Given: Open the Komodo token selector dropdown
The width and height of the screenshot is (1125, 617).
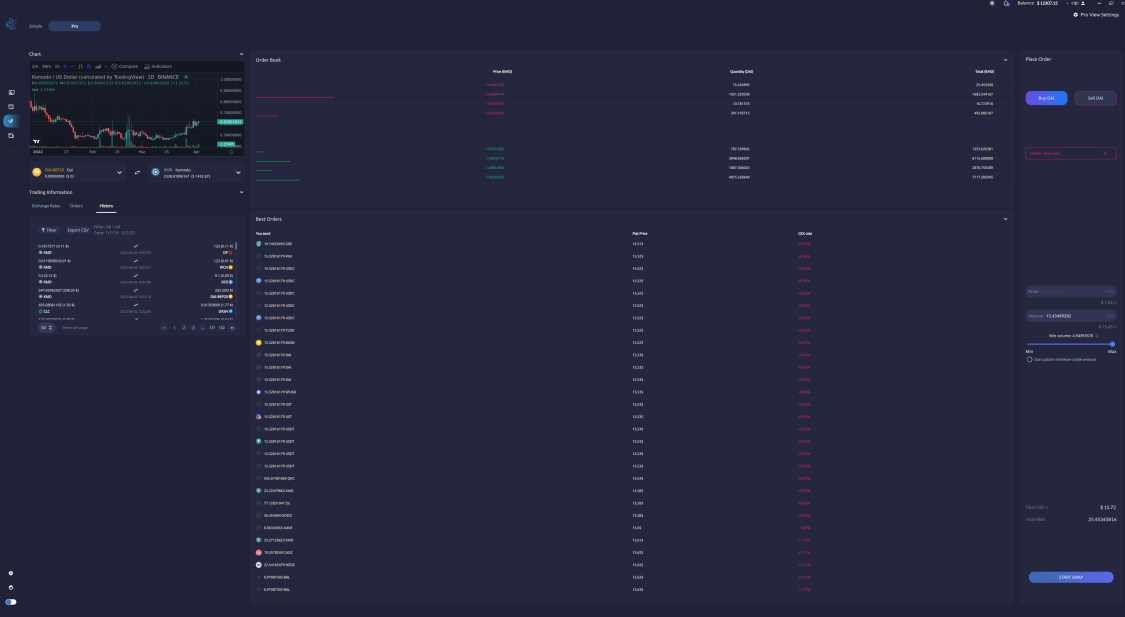Looking at the screenshot, I should [238, 173].
